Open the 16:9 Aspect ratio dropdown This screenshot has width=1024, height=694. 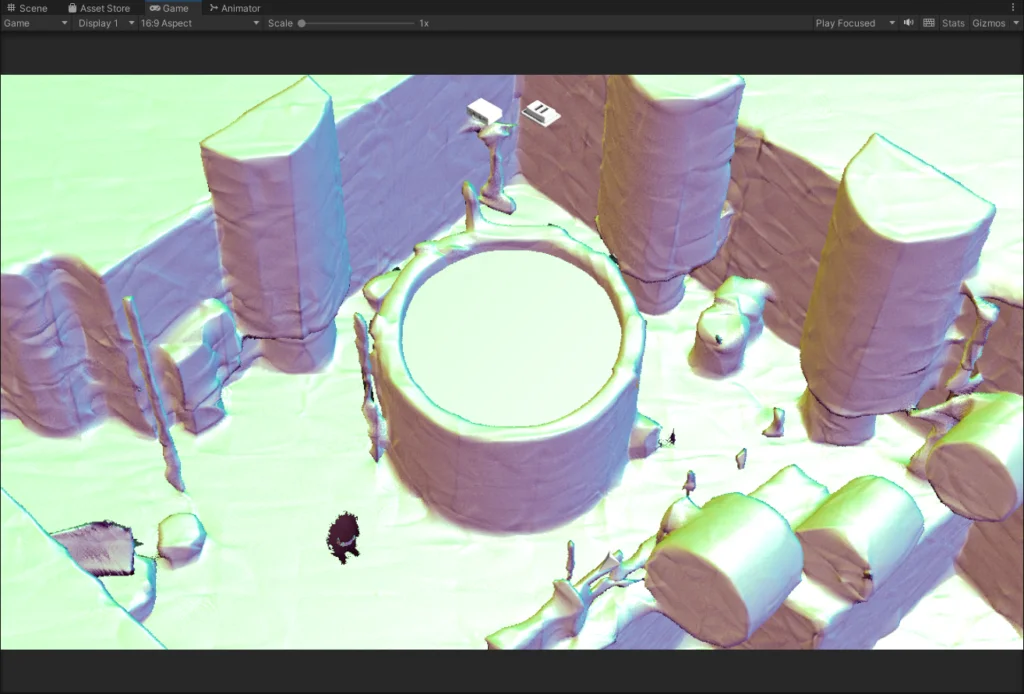tap(199, 23)
